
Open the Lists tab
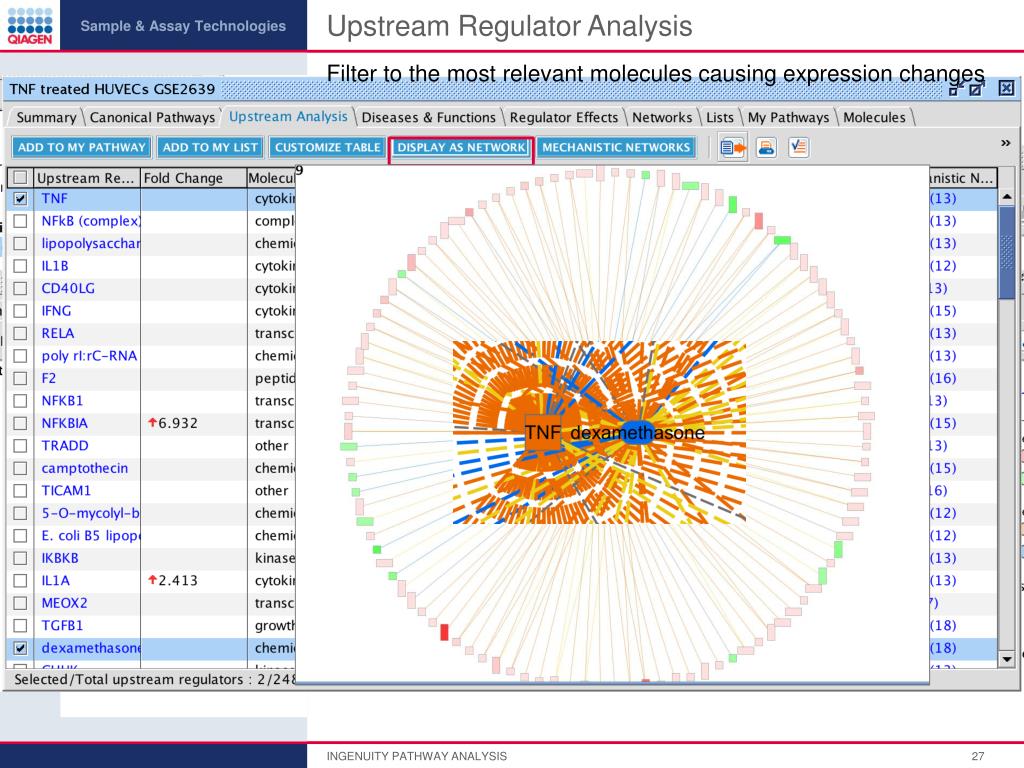point(720,118)
